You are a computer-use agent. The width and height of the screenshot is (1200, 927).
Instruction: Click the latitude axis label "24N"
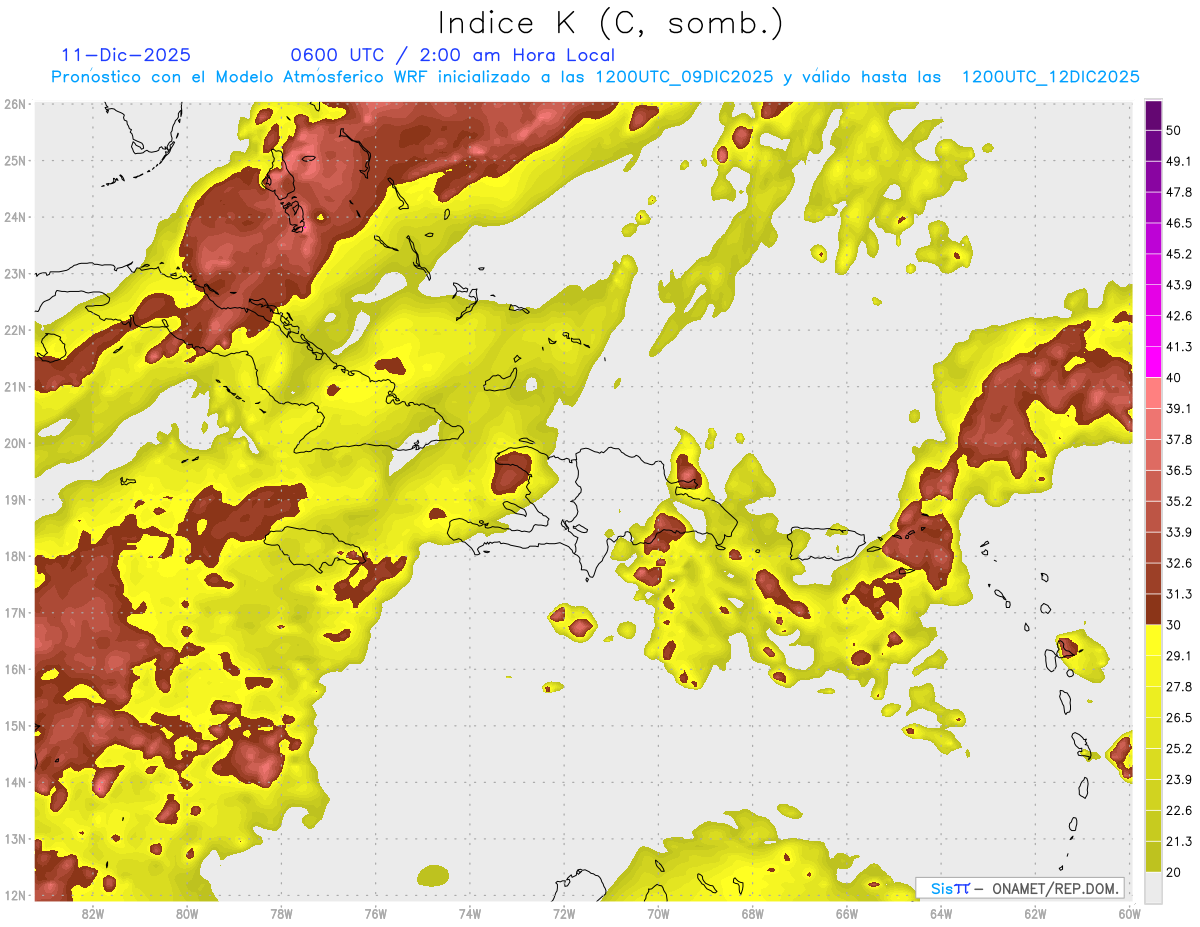(15, 216)
